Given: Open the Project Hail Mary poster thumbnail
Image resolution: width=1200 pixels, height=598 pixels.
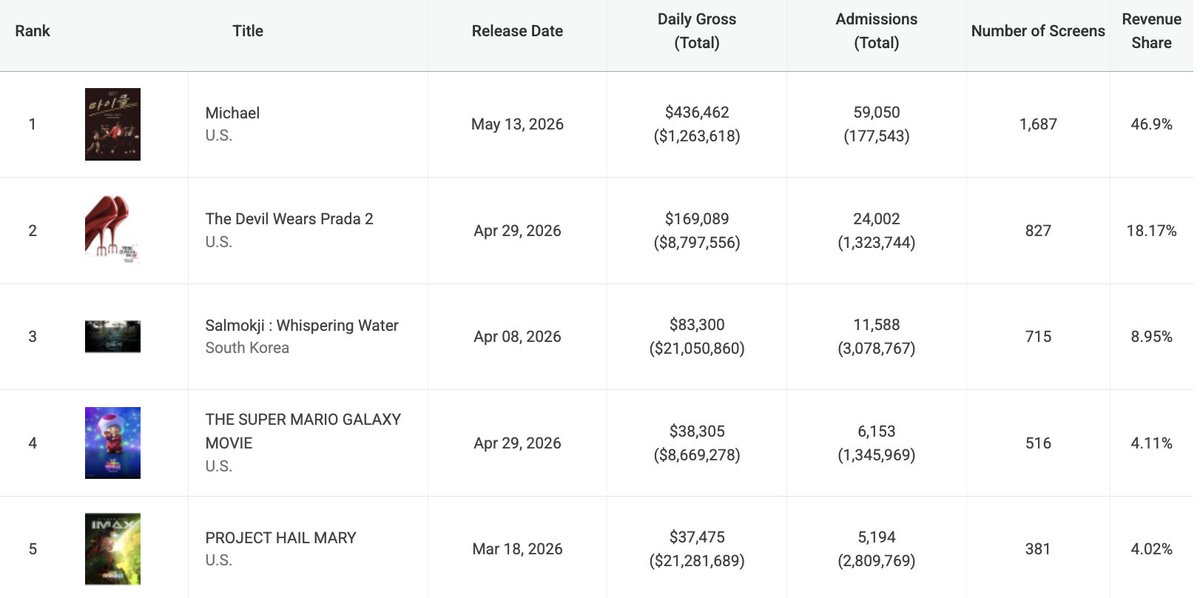Looking at the screenshot, I should pos(113,549).
